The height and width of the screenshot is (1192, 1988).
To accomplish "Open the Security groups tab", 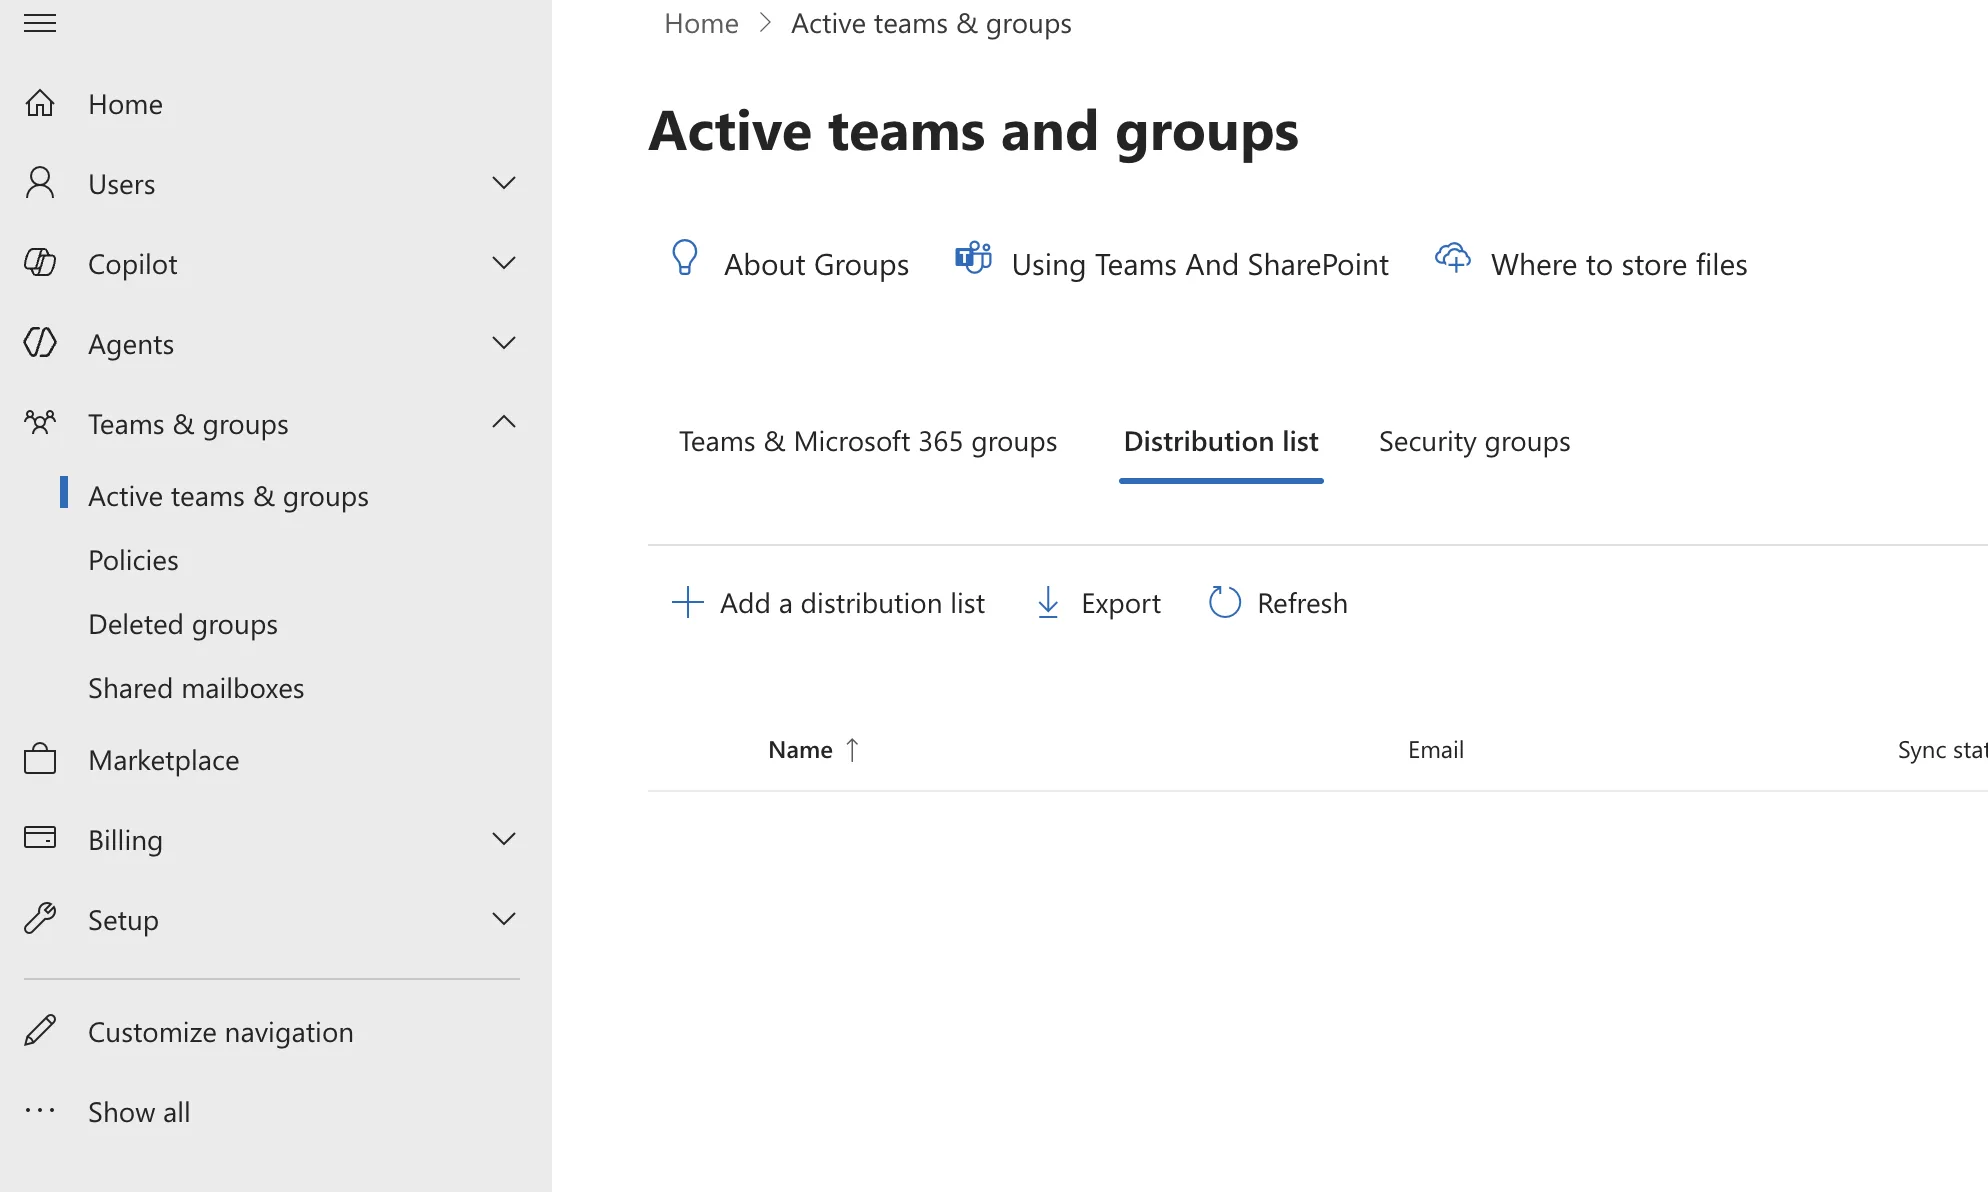I will point(1474,441).
